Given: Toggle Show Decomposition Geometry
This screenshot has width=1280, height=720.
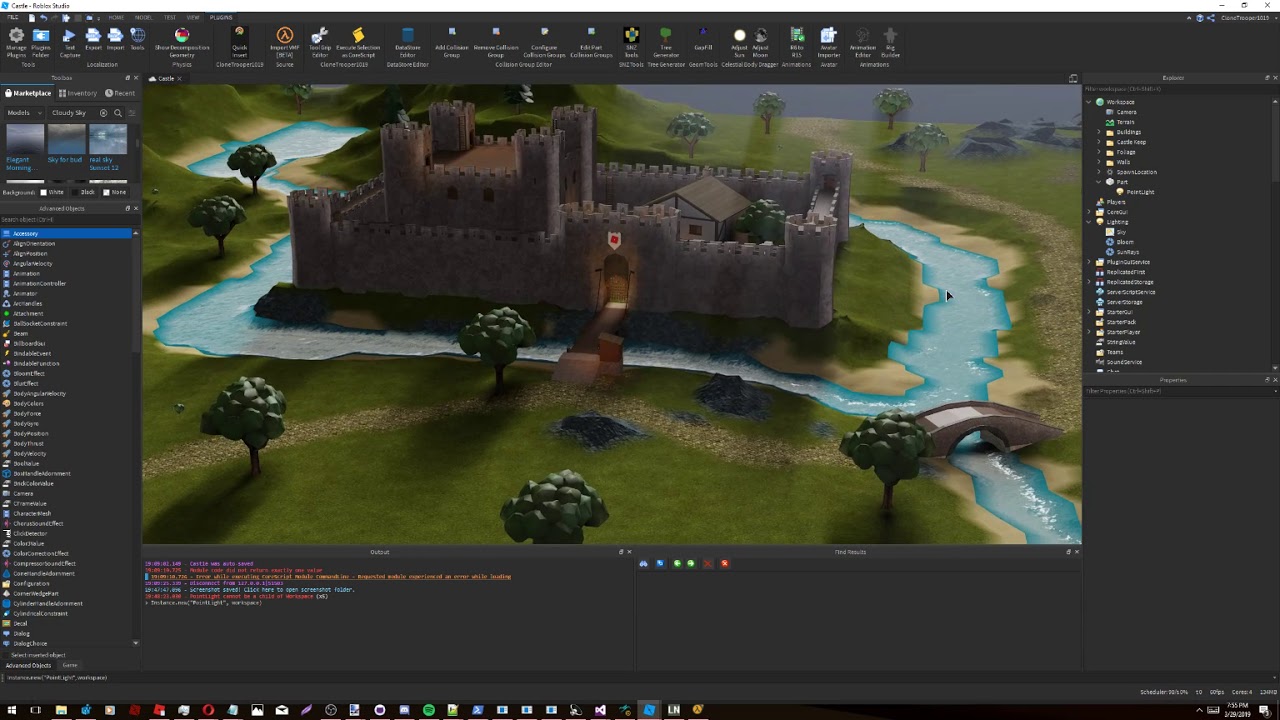Looking at the screenshot, I should 182,42.
